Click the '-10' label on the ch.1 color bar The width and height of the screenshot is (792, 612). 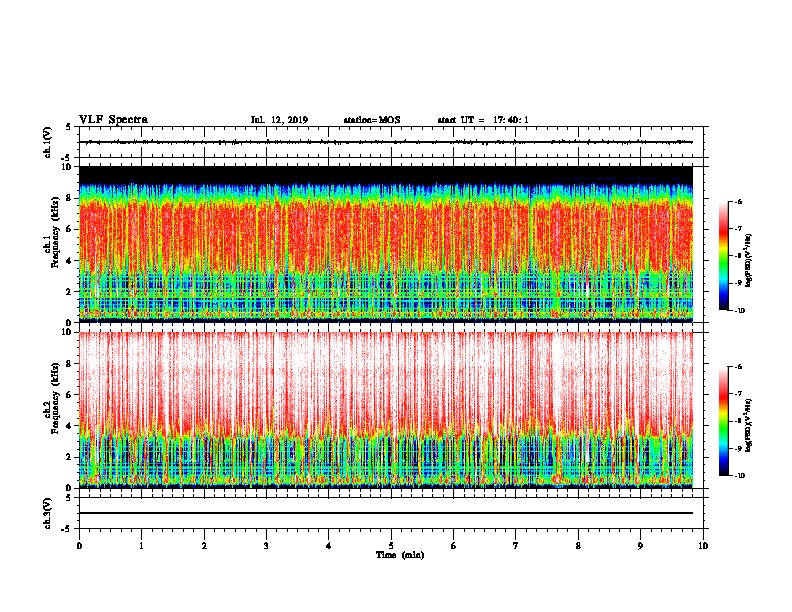coord(739,311)
